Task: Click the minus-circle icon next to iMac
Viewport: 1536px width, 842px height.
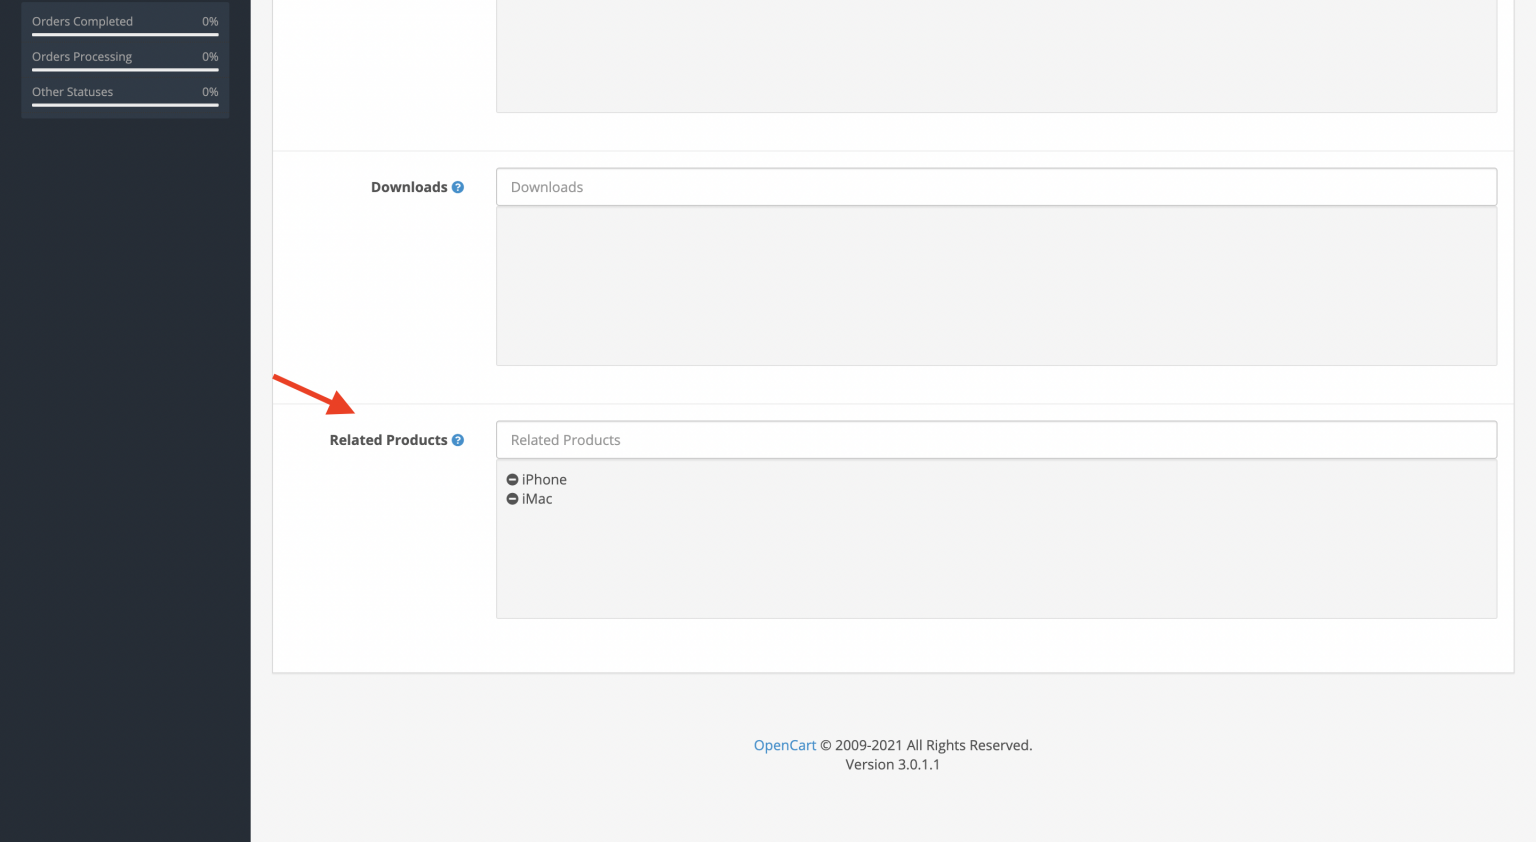Action: coord(513,499)
